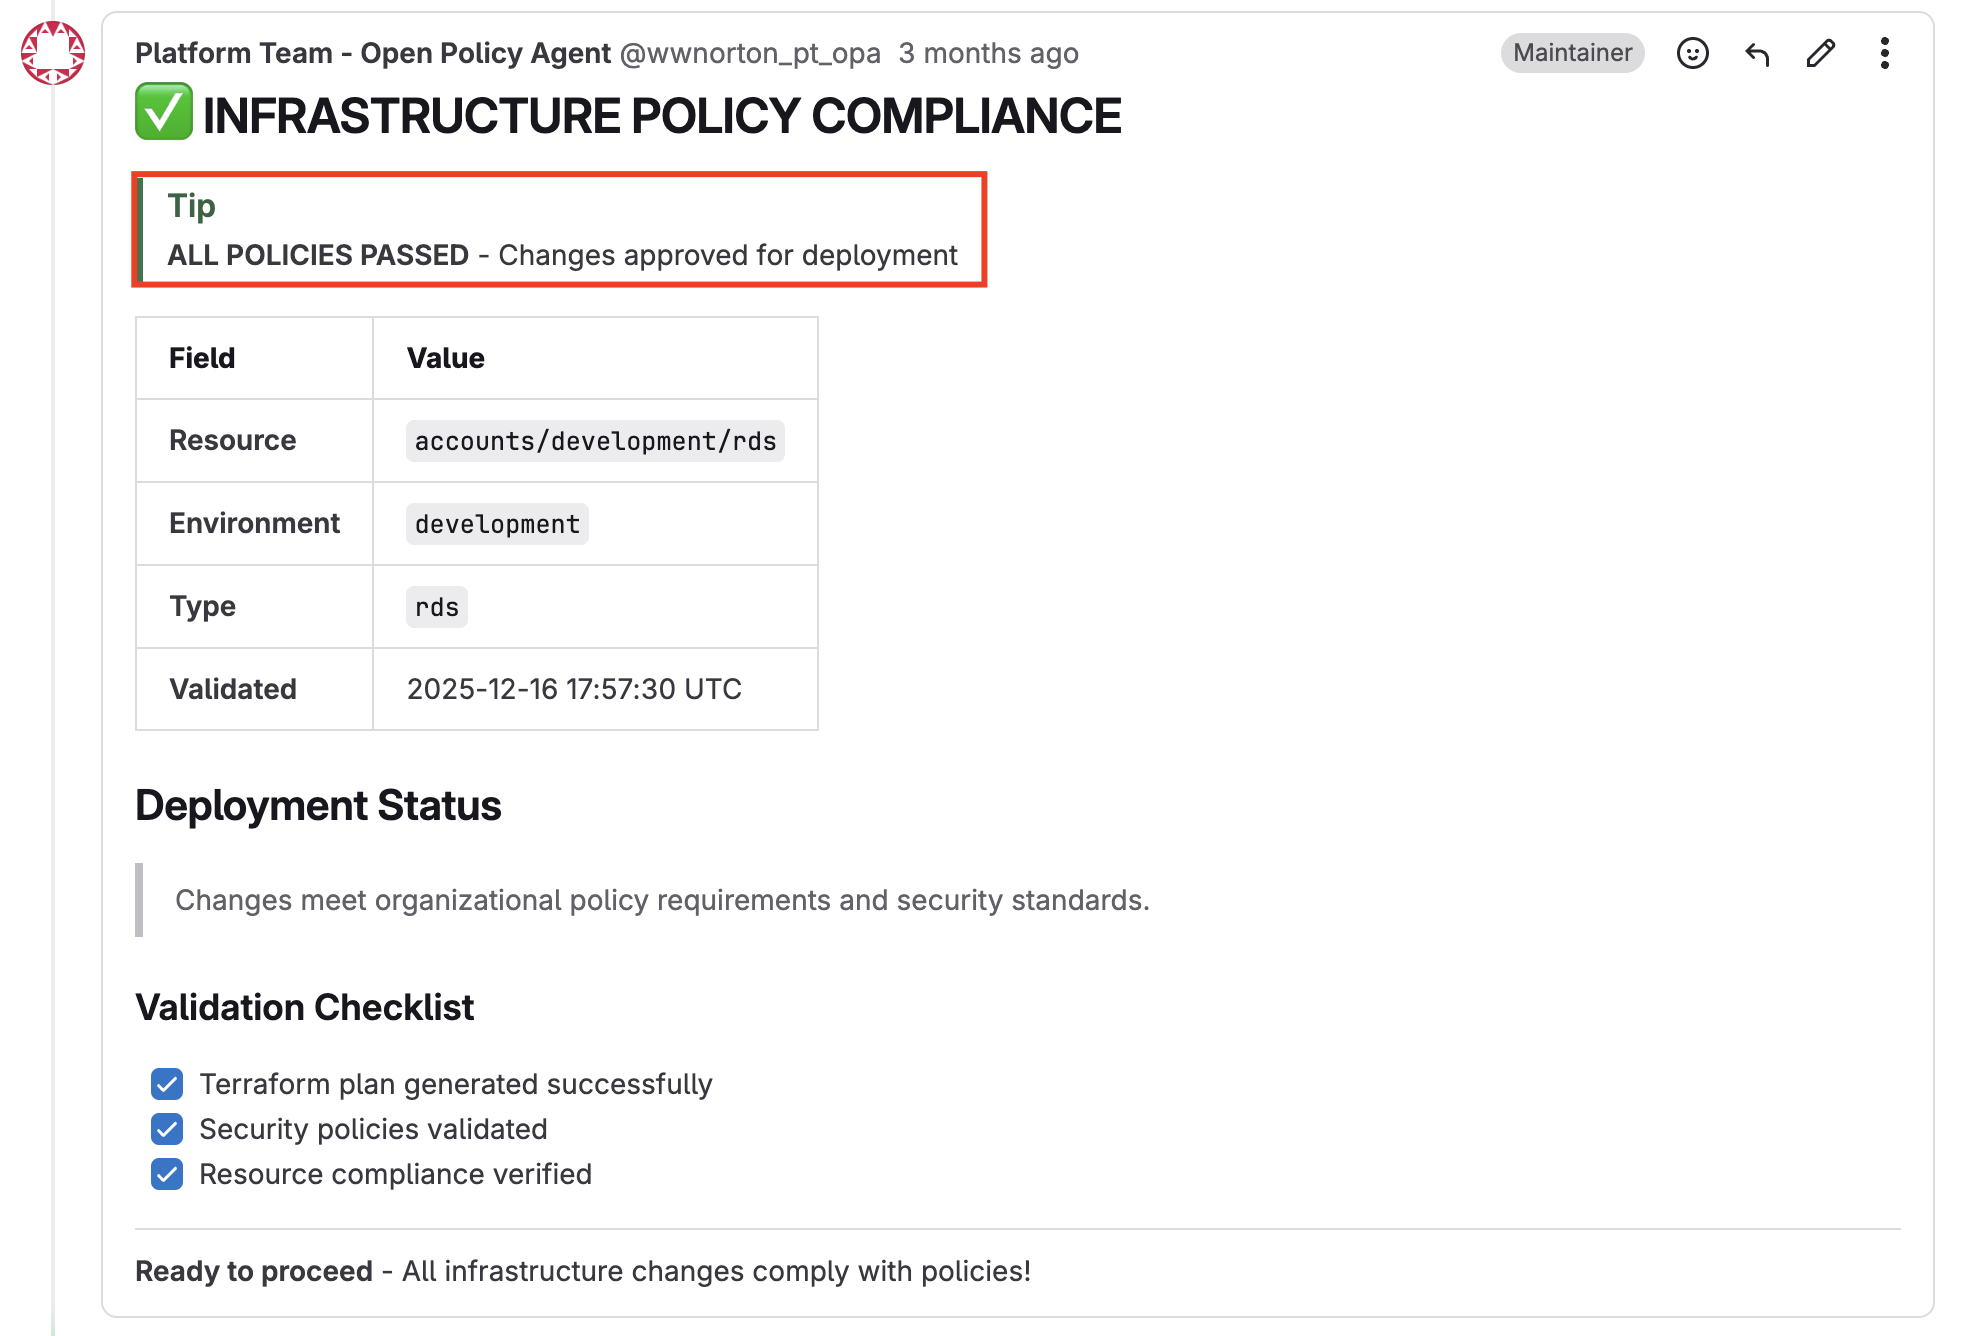
Task: Click the Deployment Status heading
Action: (x=318, y=806)
